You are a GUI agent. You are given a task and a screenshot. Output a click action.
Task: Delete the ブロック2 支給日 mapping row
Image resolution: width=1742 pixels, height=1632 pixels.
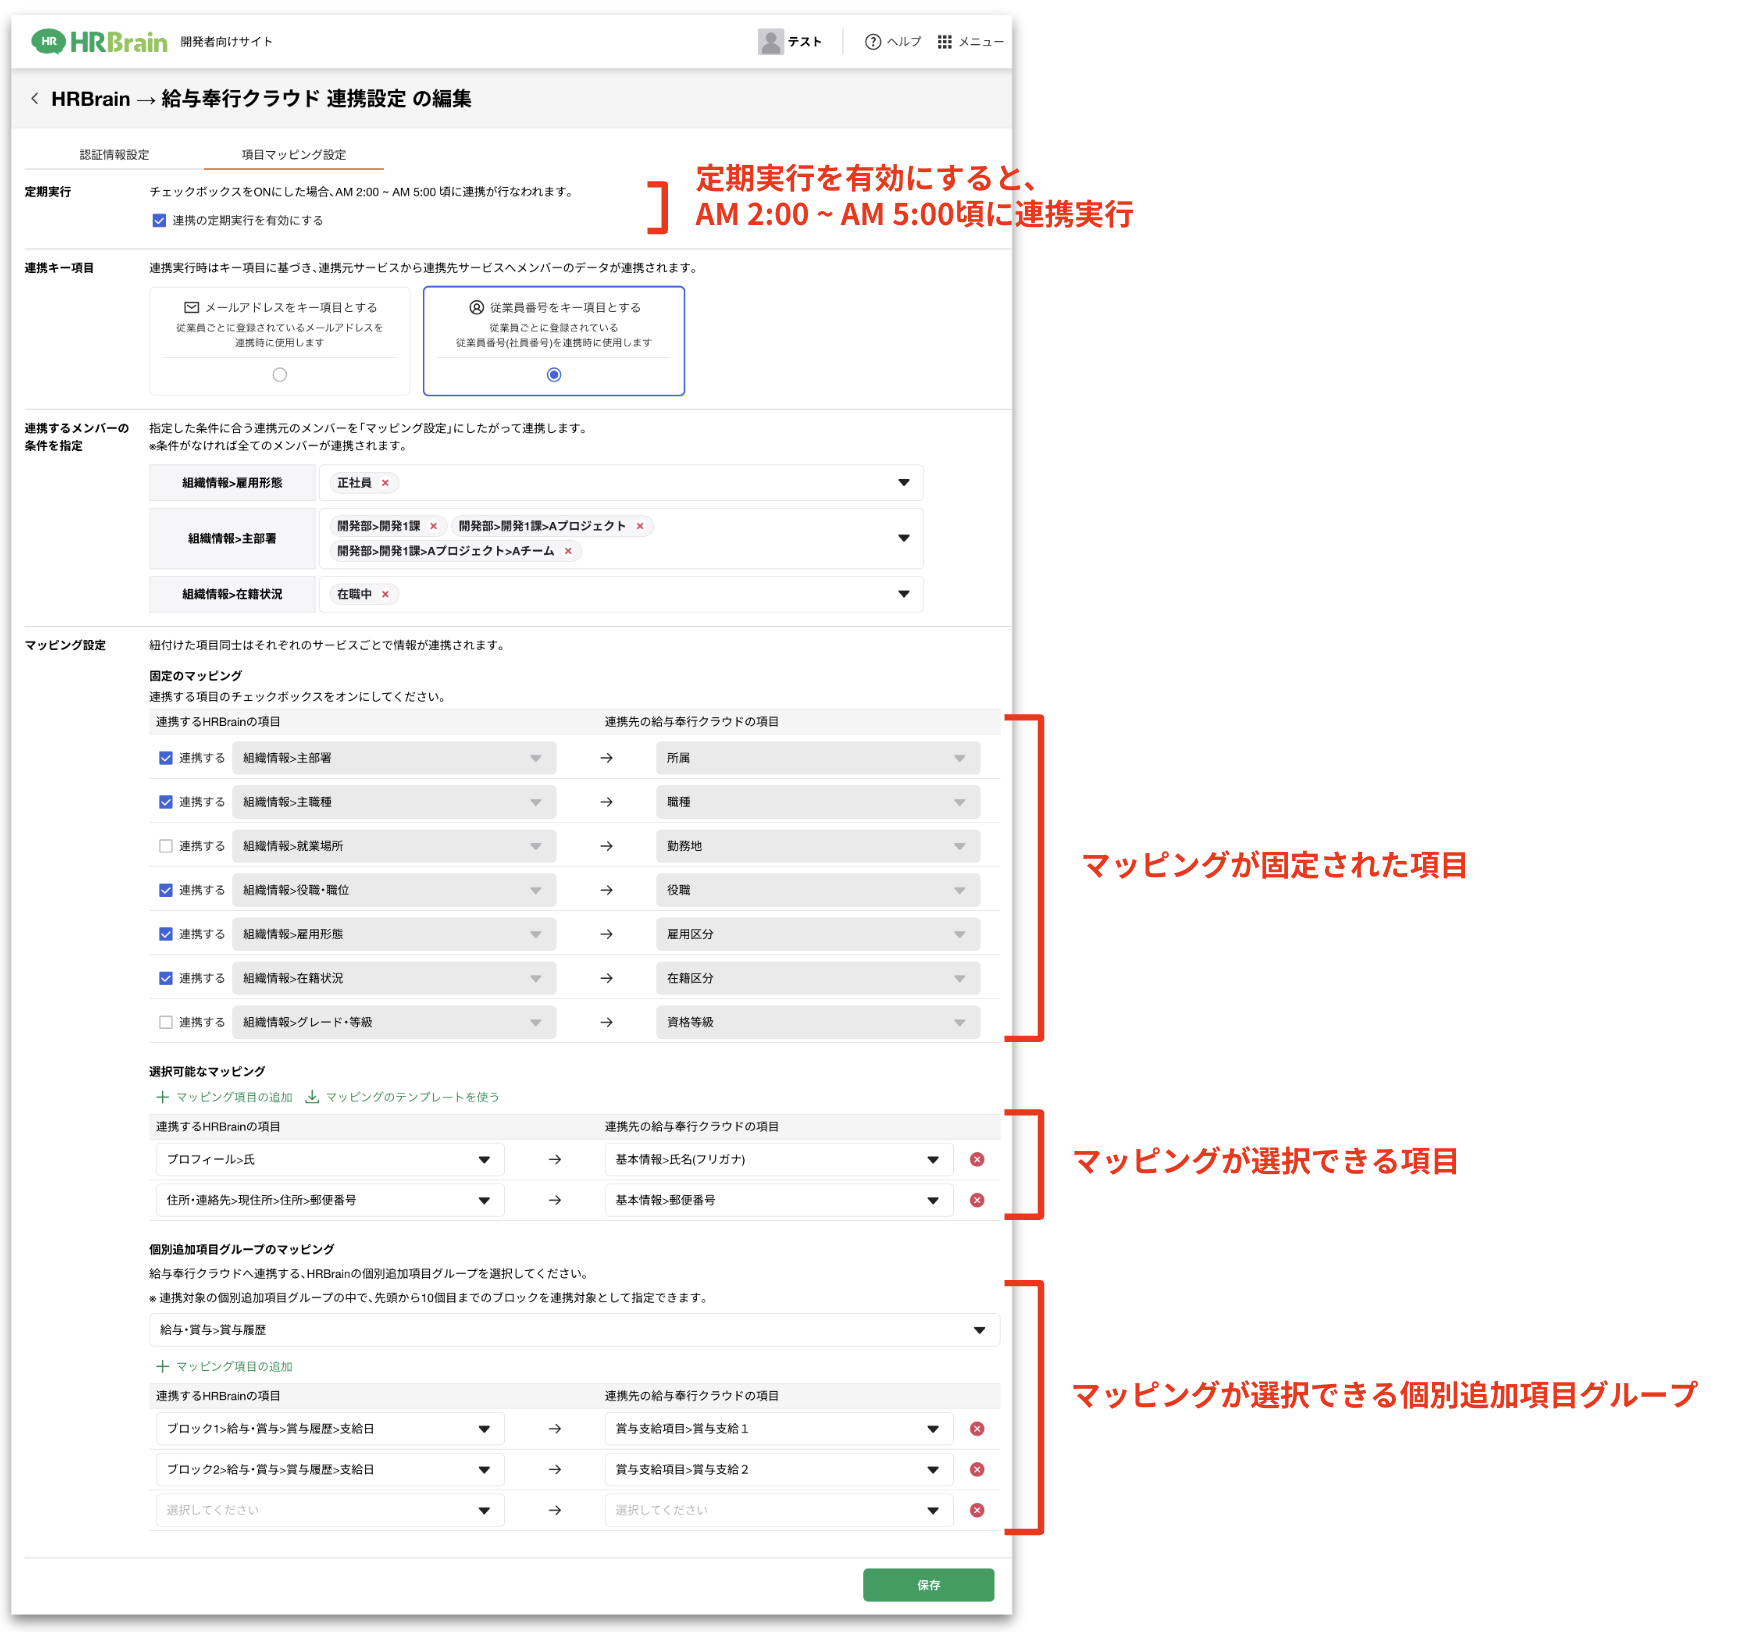977,1469
